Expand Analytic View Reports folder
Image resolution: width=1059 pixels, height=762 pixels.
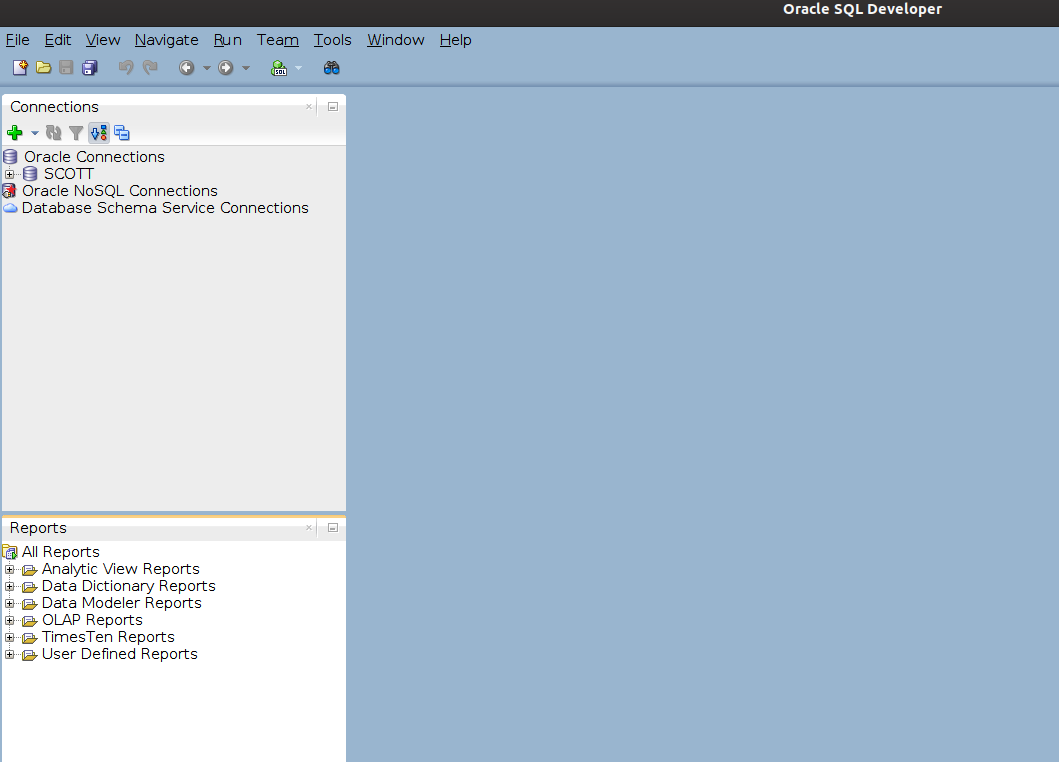click(x=9, y=569)
